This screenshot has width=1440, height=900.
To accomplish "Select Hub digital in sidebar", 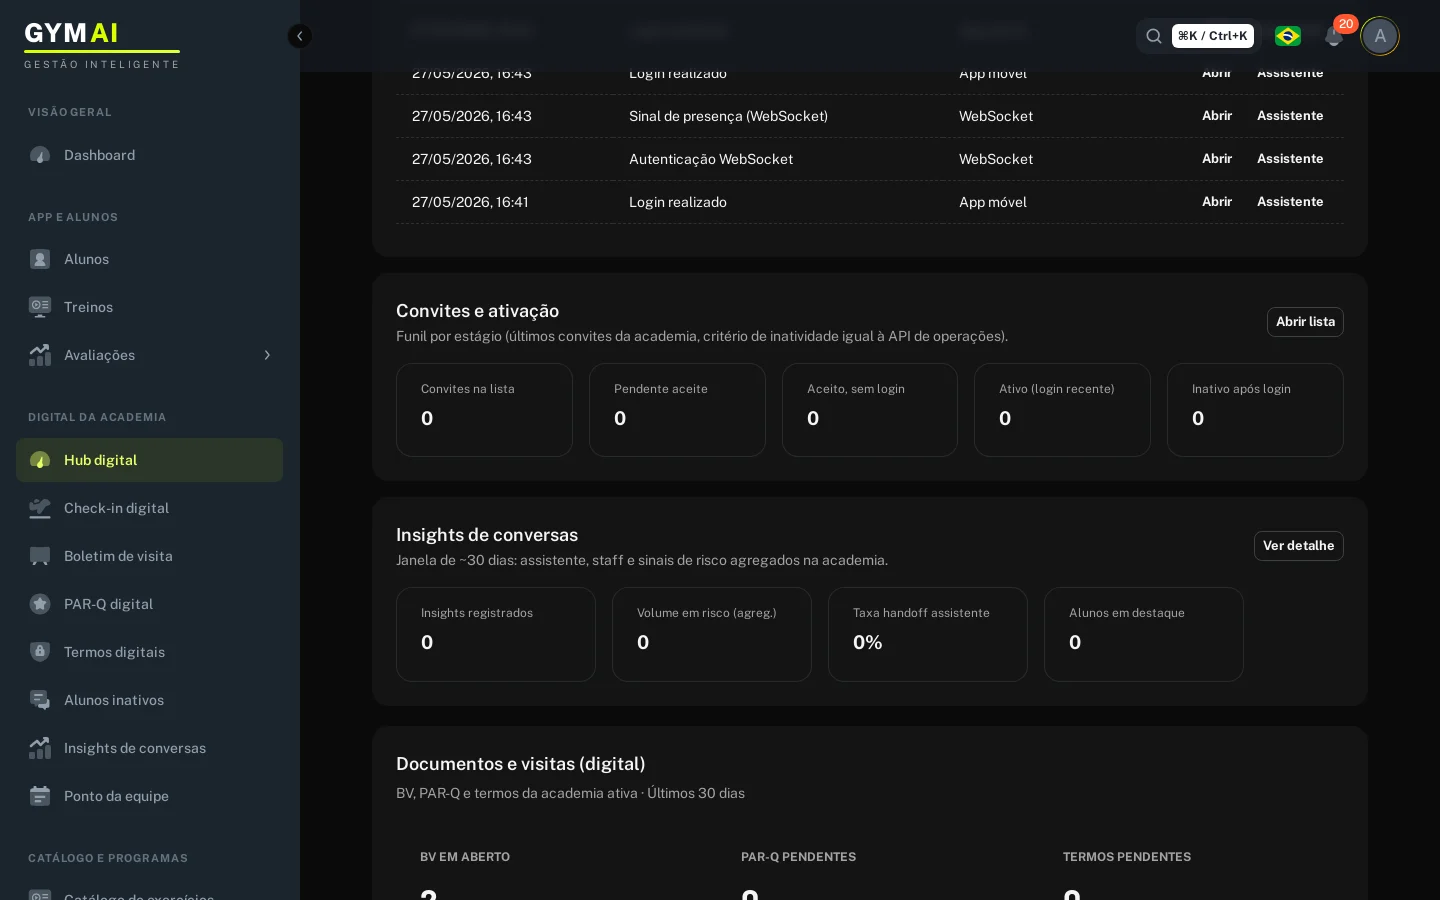I will (150, 460).
